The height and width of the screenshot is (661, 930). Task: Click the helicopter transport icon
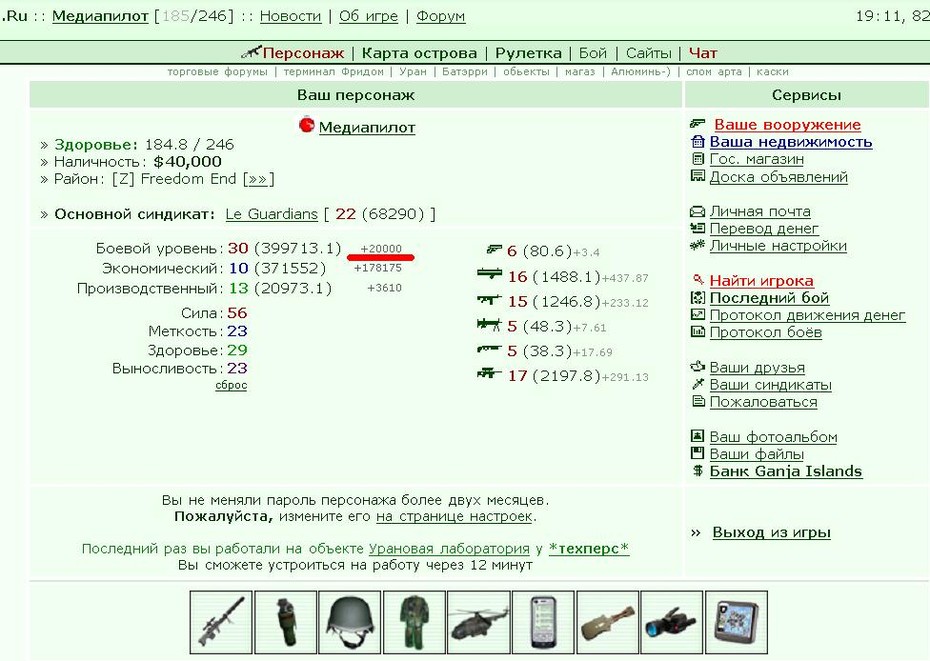coord(479,622)
